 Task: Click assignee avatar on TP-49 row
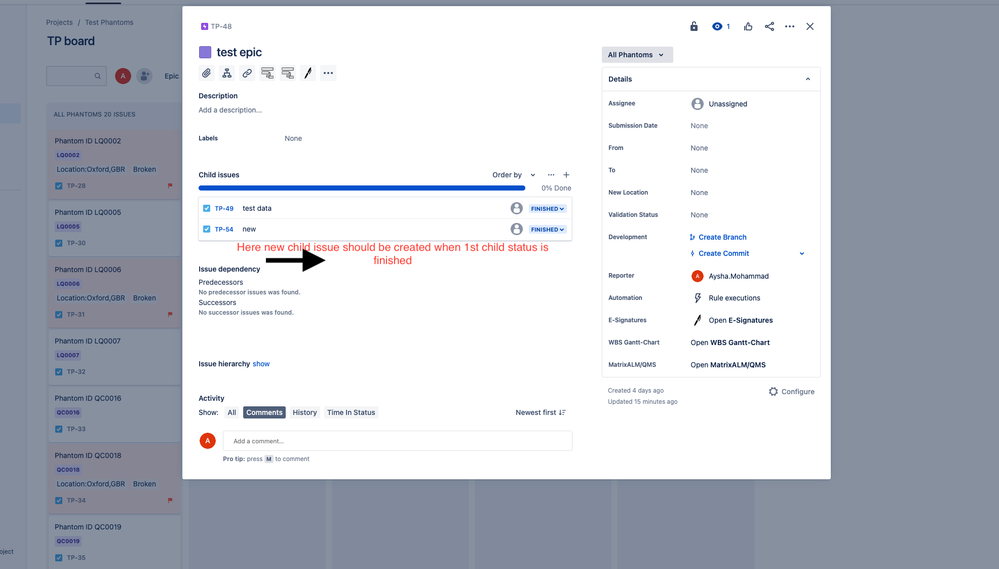point(517,208)
